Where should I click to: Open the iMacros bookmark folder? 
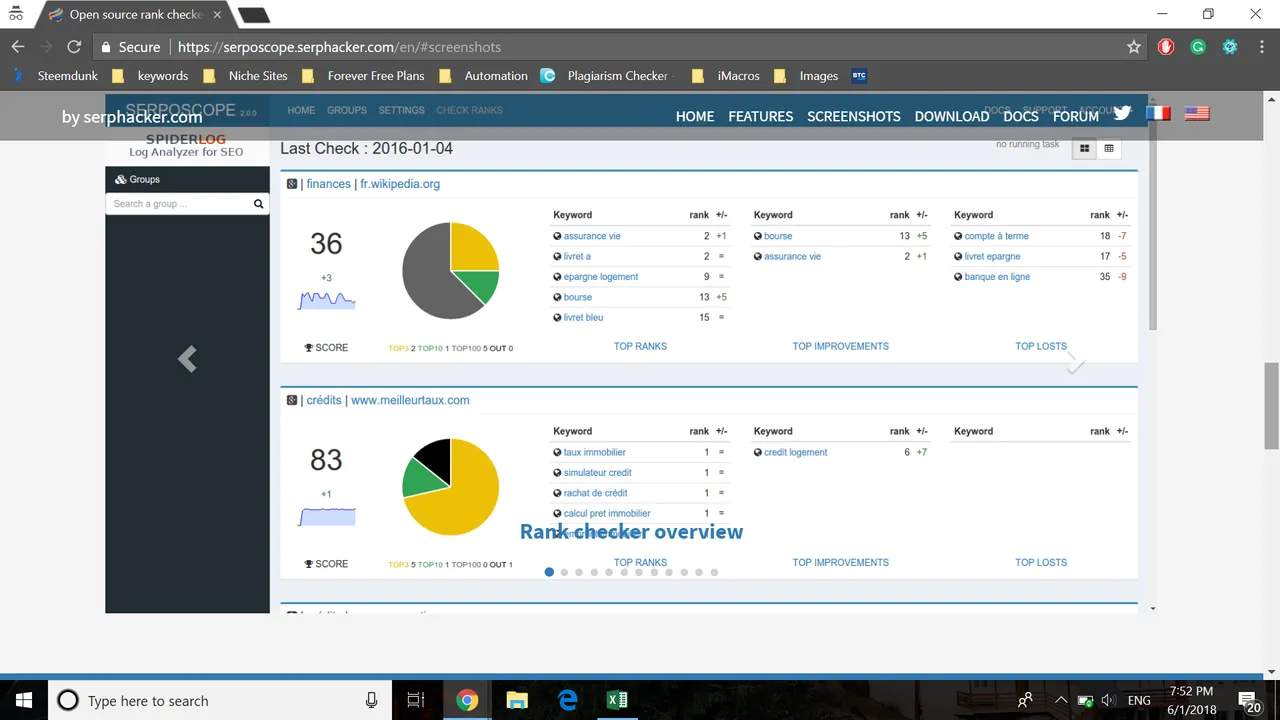(726, 76)
